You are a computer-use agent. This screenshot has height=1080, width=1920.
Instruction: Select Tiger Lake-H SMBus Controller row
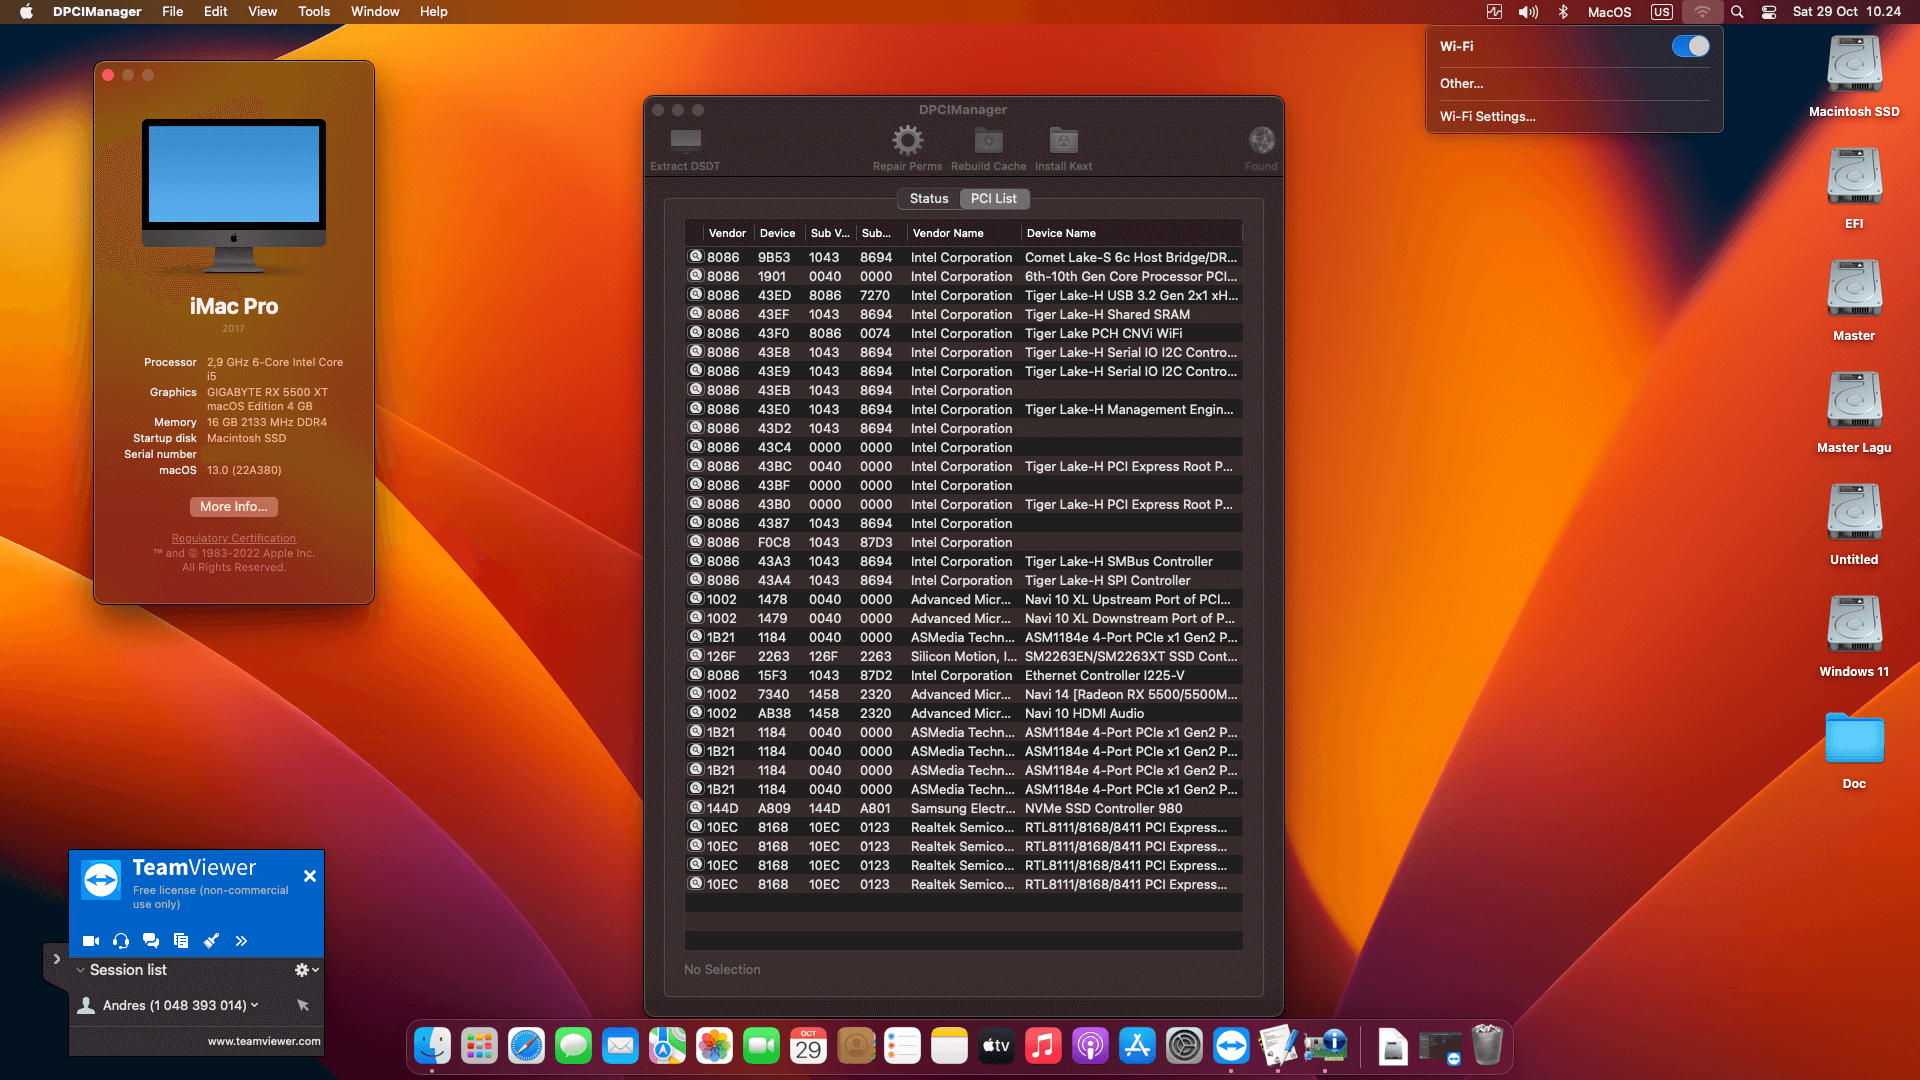click(x=964, y=561)
